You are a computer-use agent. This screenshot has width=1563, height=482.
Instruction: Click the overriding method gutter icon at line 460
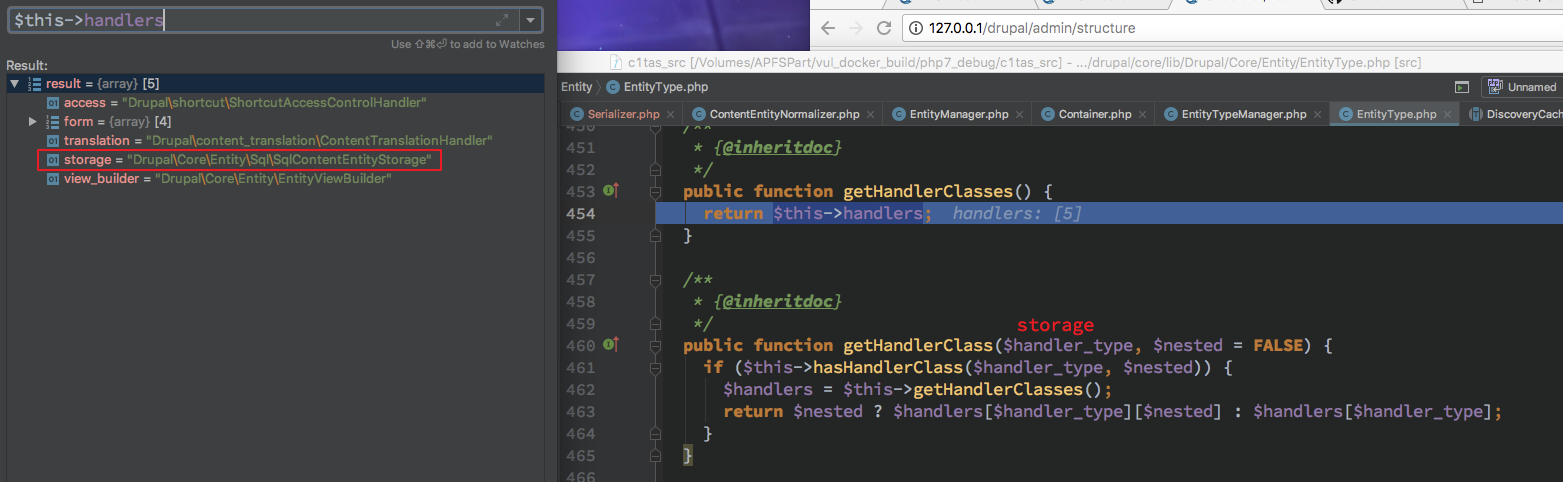[x=610, y=345]
